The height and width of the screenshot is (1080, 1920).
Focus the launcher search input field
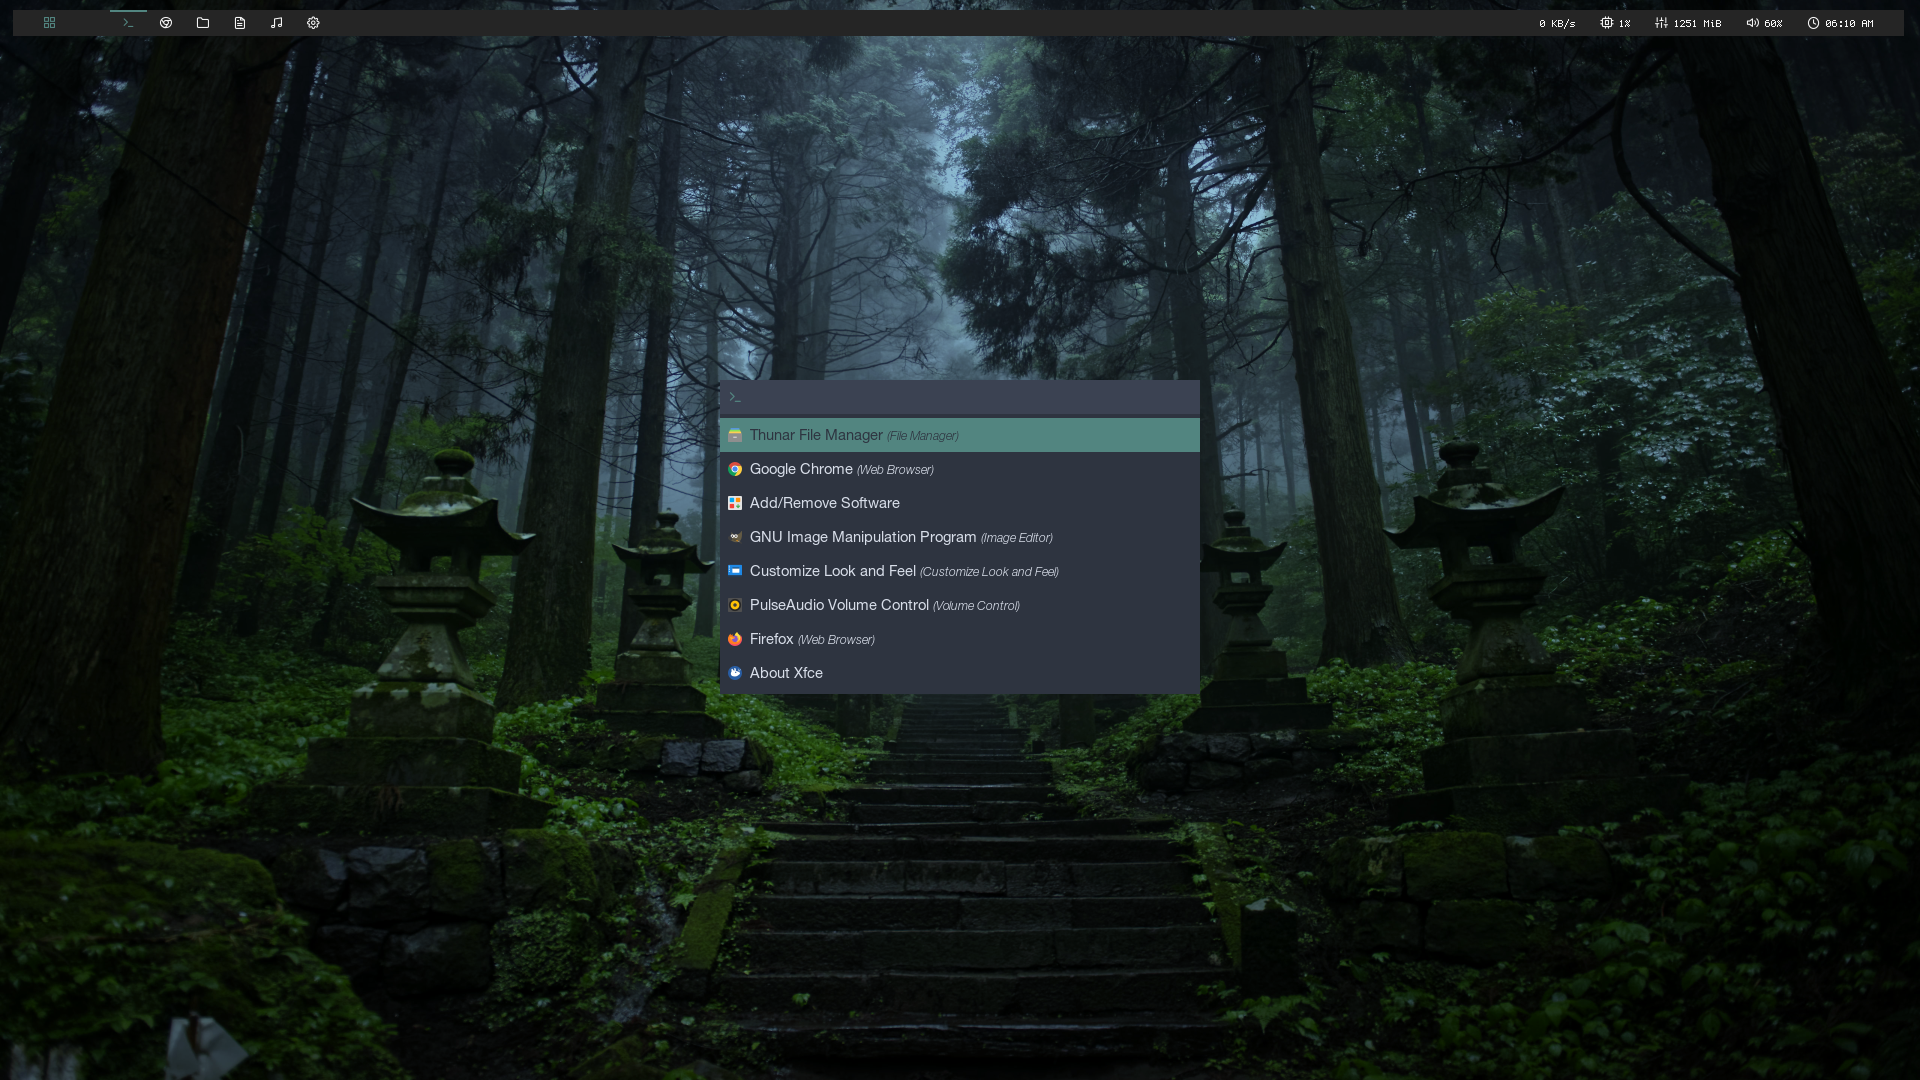960,397
